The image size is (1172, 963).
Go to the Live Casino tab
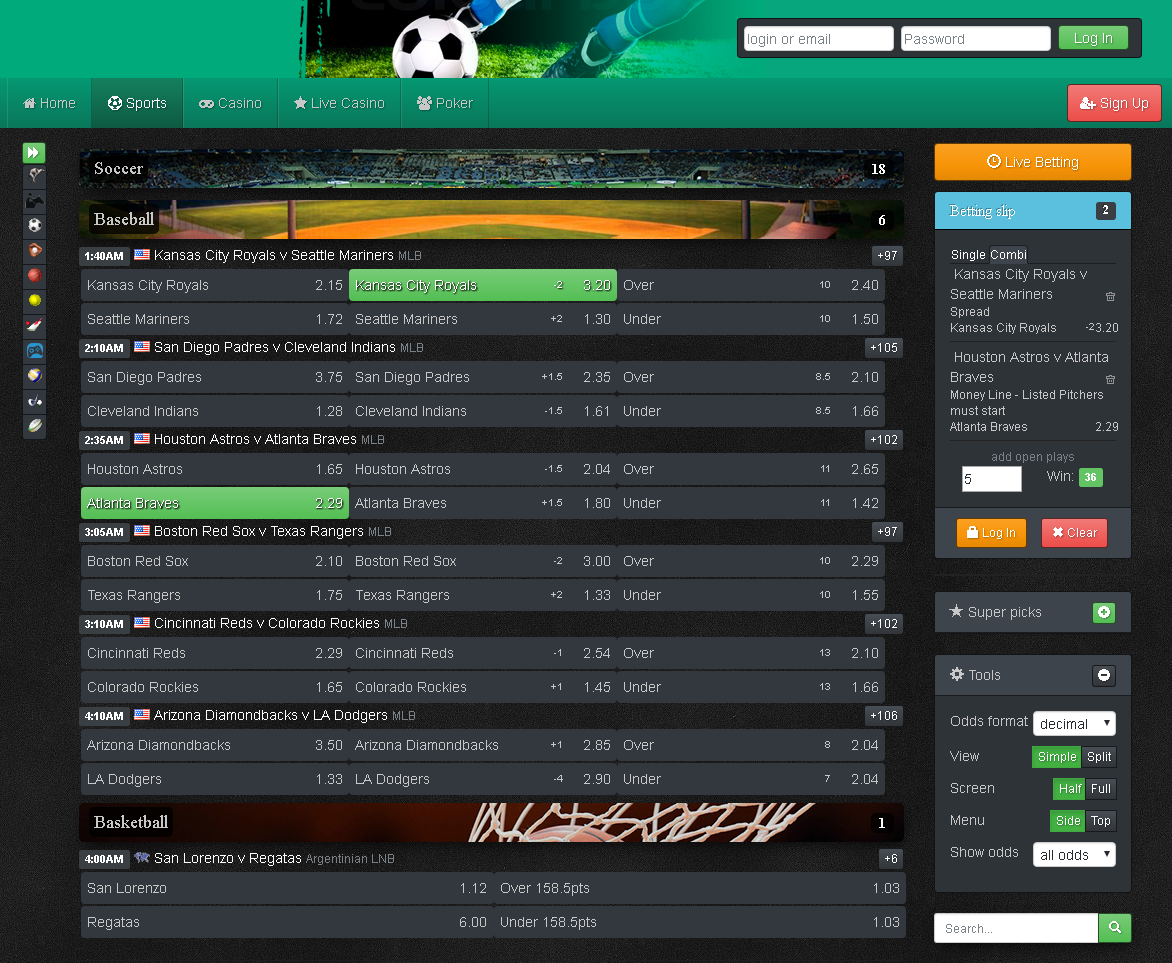click(339, 103)
